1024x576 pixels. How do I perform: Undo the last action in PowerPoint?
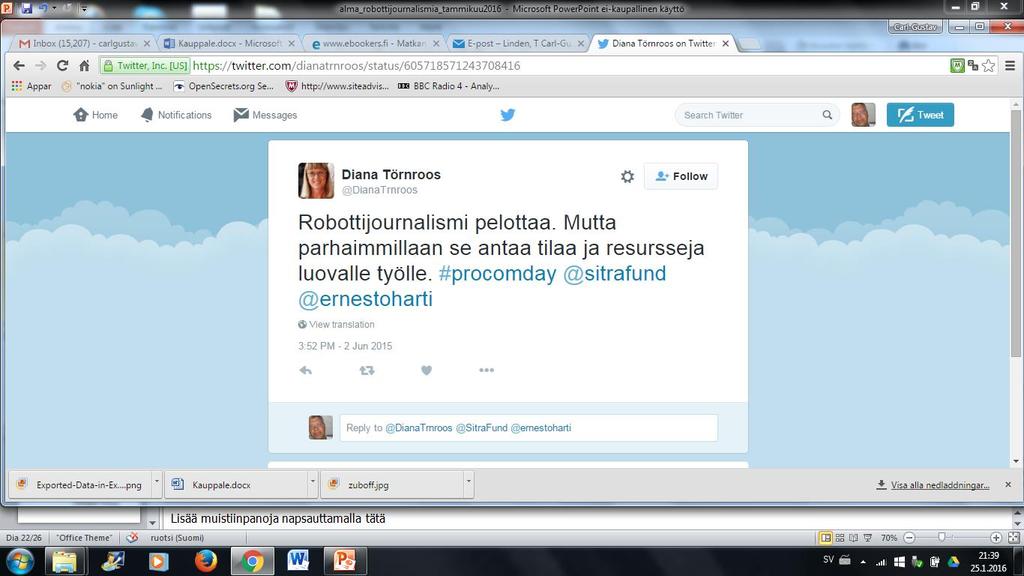tap(43, 8)
